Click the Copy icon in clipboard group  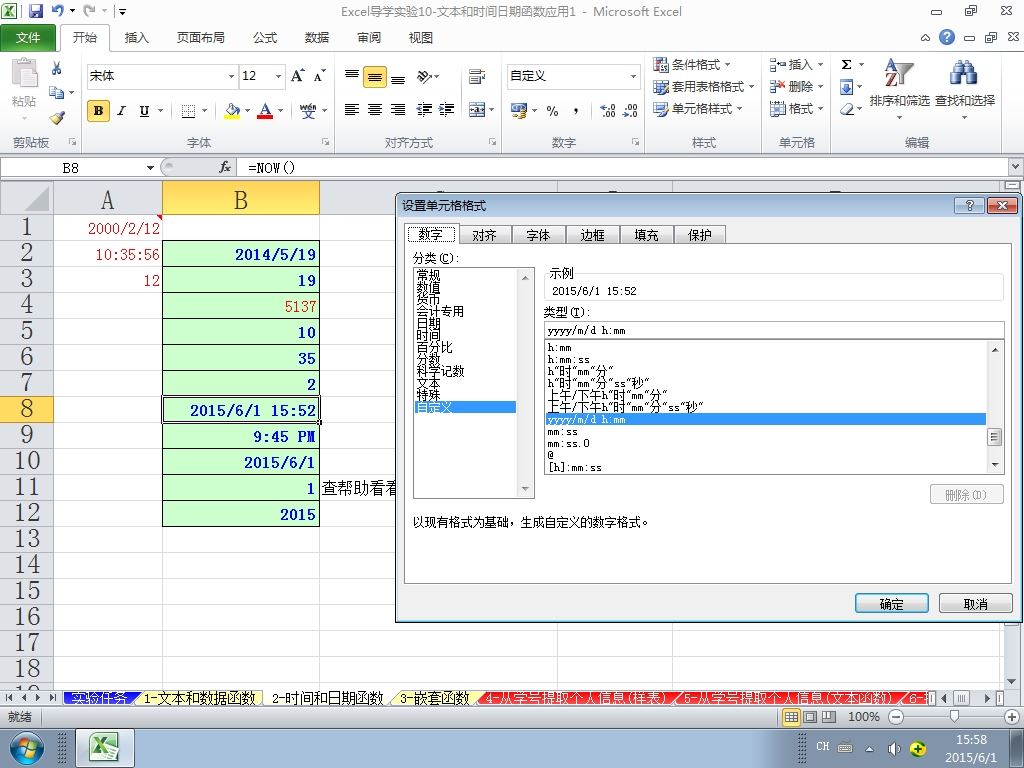click(x=57, y=92)
